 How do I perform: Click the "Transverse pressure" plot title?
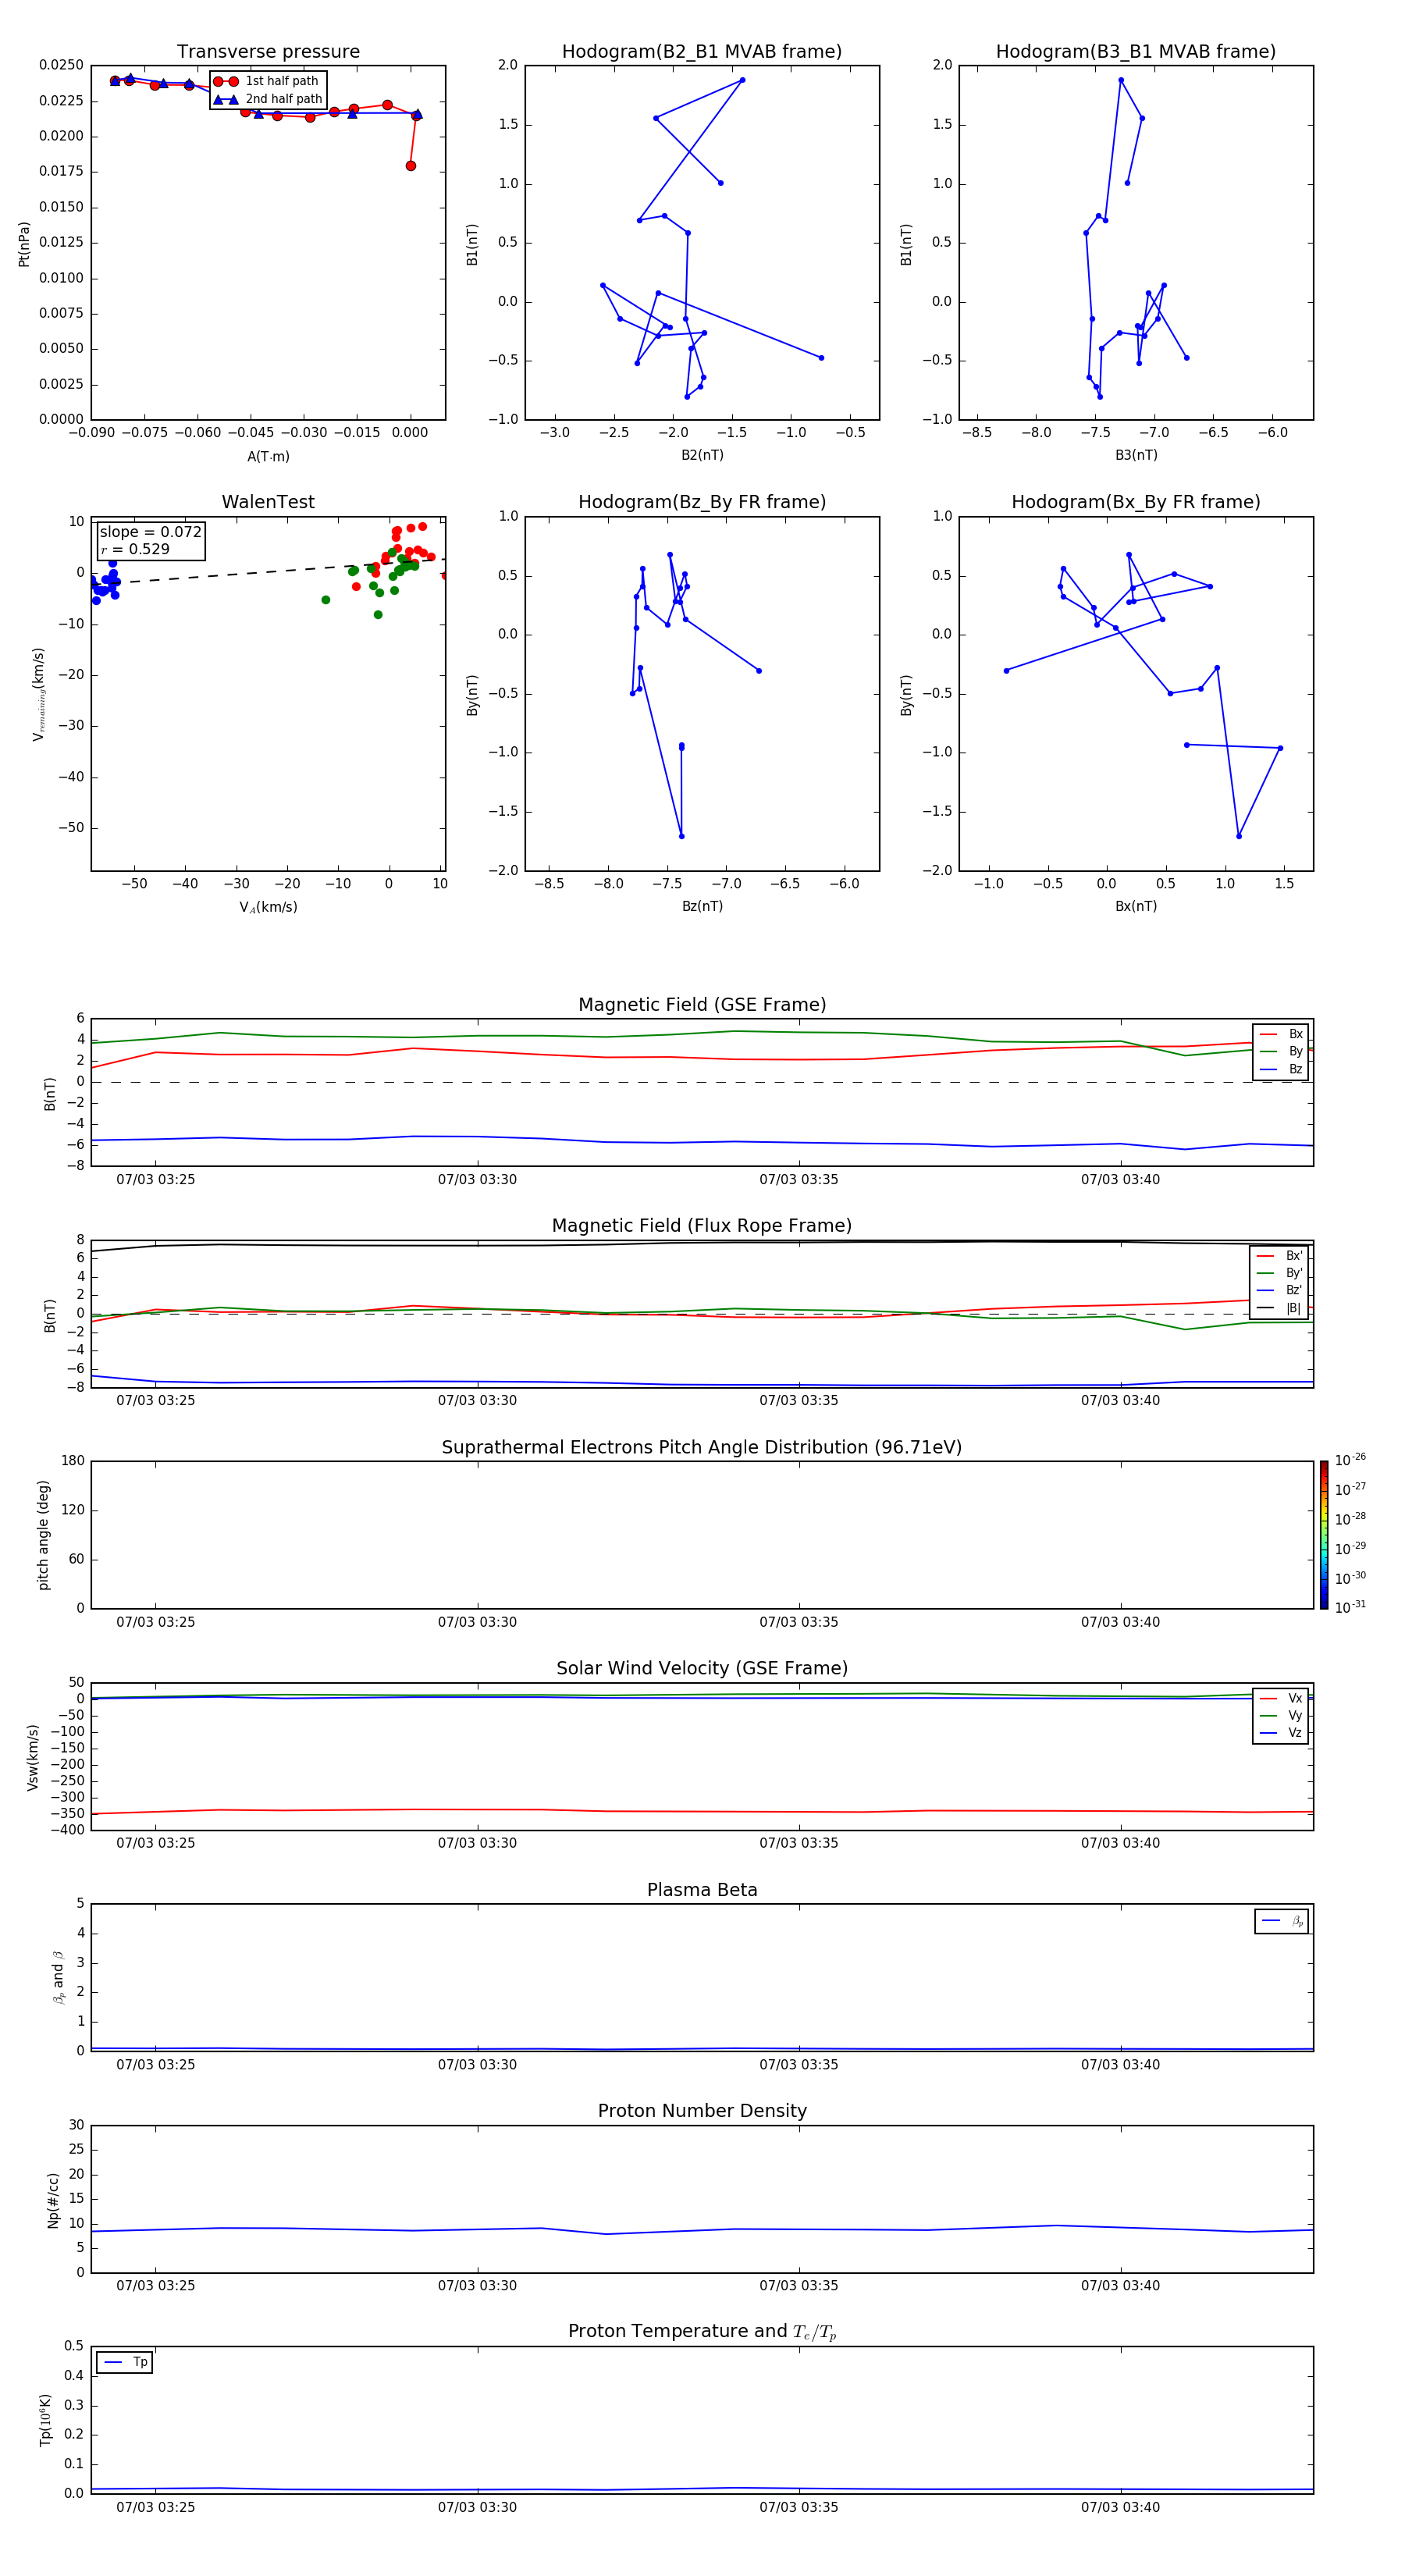point(268,52)
